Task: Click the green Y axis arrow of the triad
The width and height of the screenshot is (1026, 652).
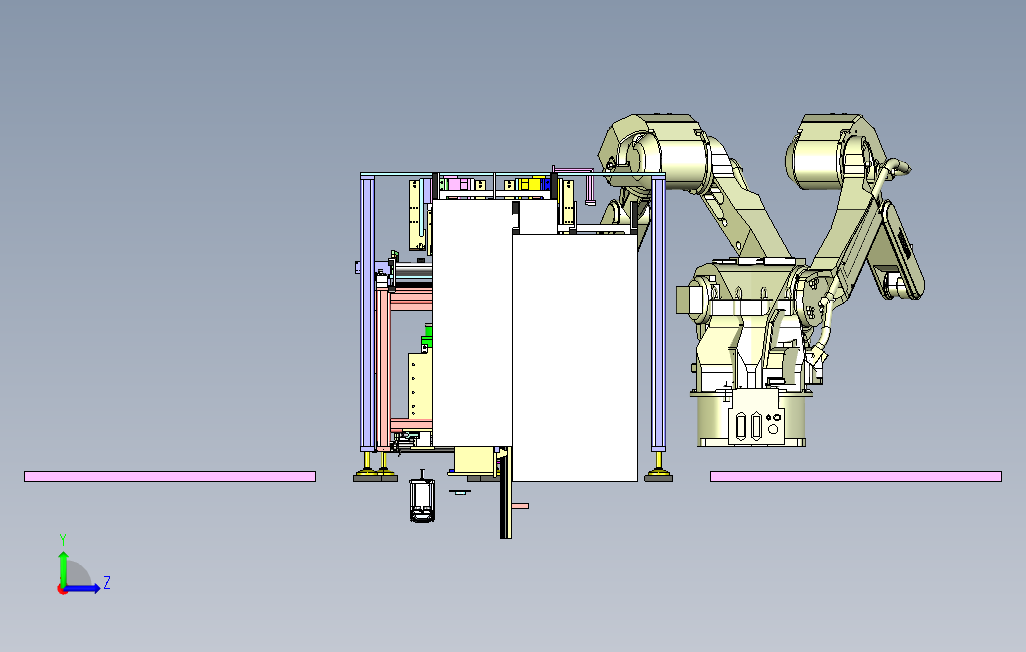Action: [63, 567]
